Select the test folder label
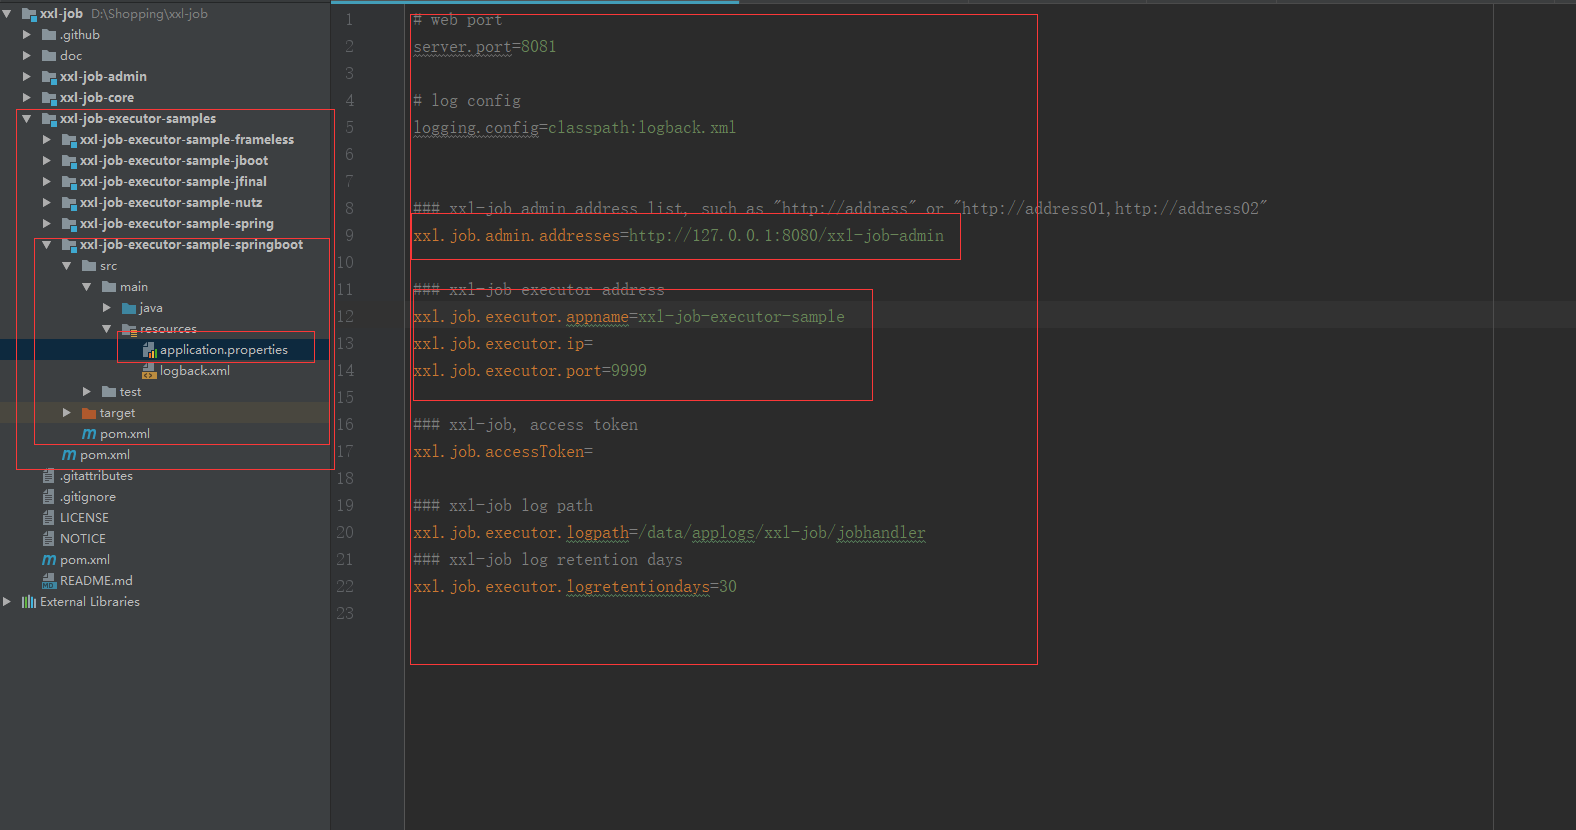Screen dimensions: 1576x830 click(x=131, y=392)
